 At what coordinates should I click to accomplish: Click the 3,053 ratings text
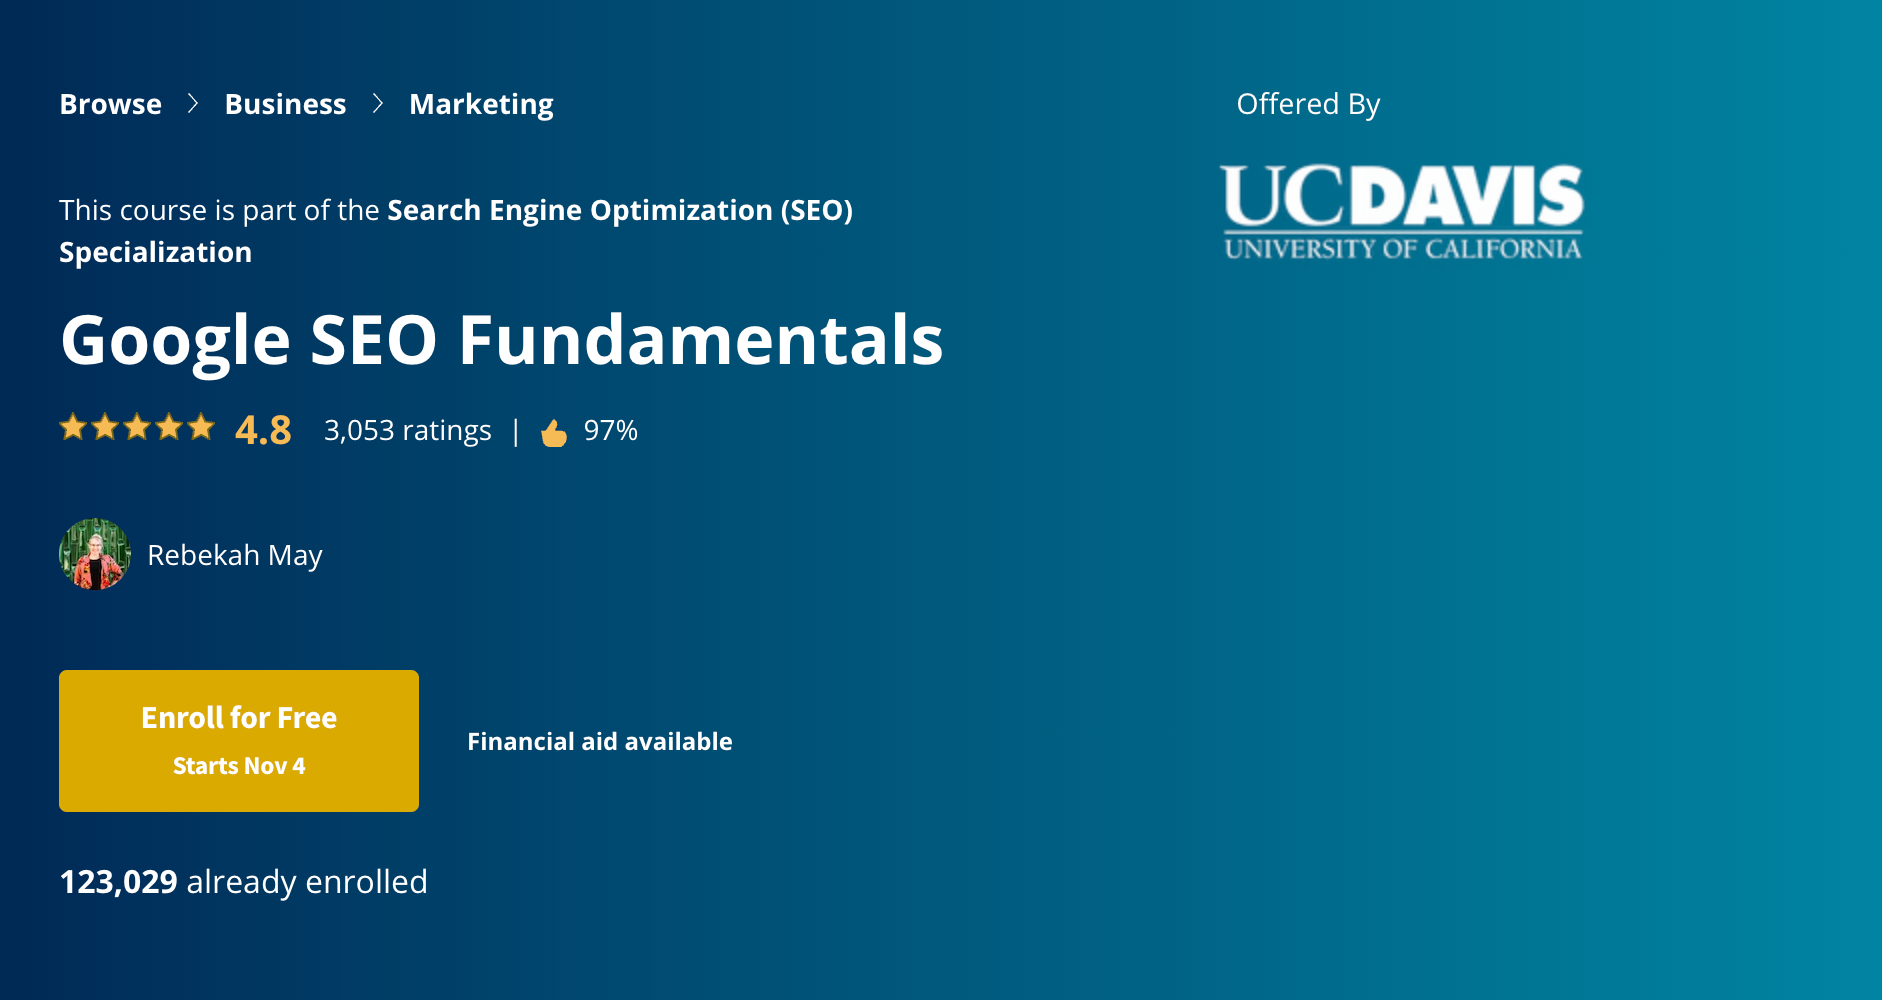point(406,430)
